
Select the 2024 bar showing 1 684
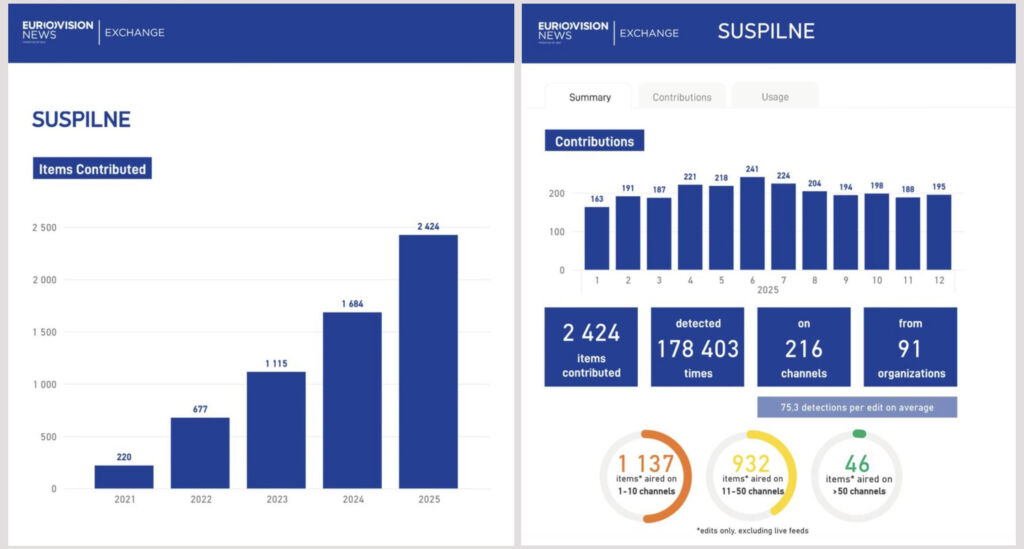click(352, 400)
